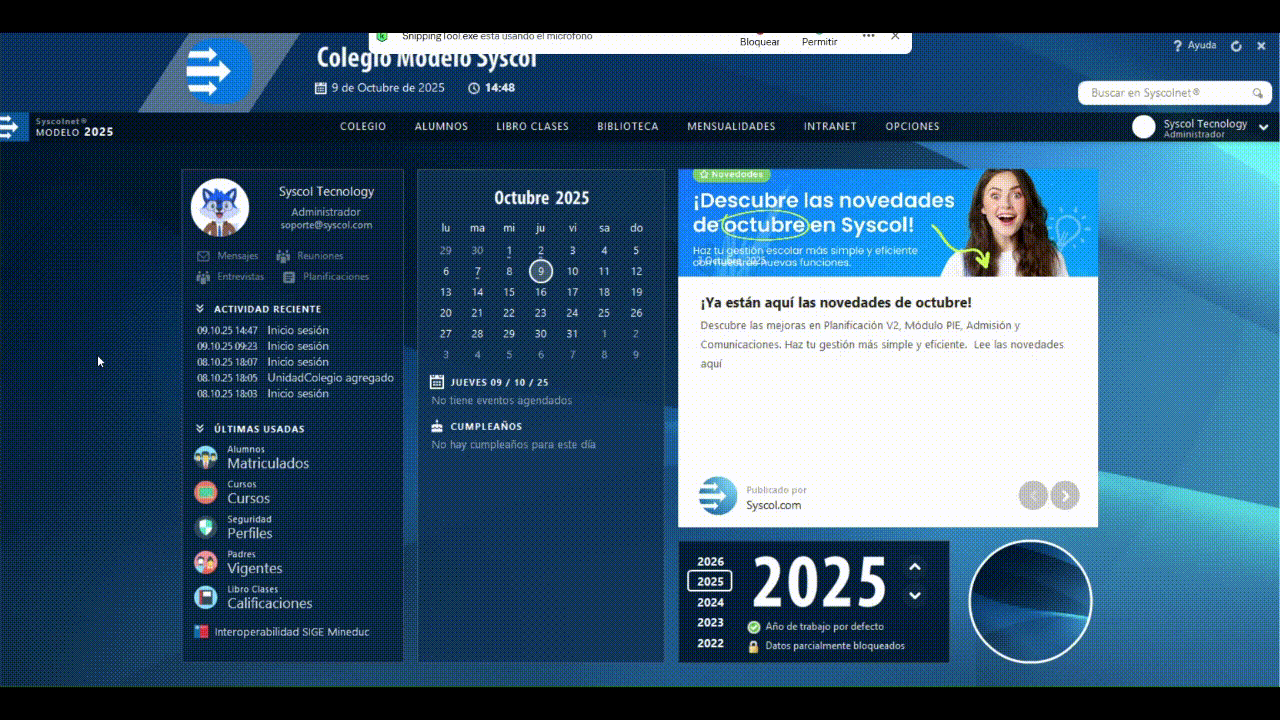Click the Octubre 2025 calendar title

(x=541, y=198)
